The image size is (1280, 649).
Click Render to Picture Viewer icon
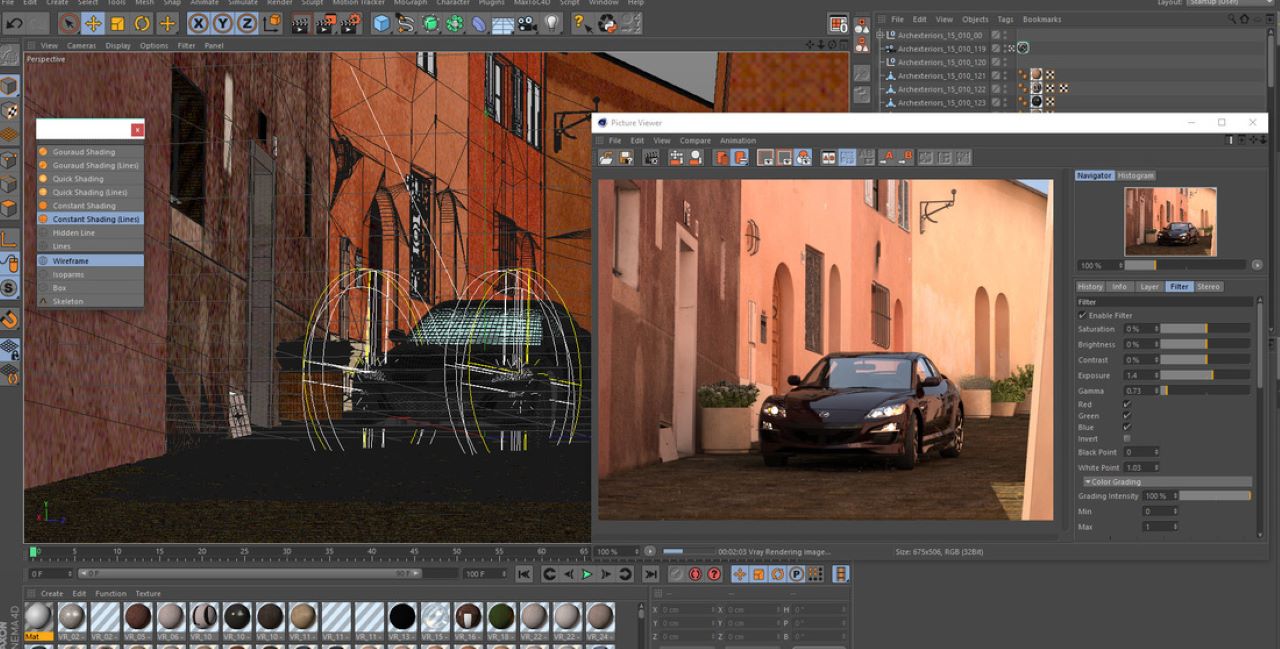[325, 23]
